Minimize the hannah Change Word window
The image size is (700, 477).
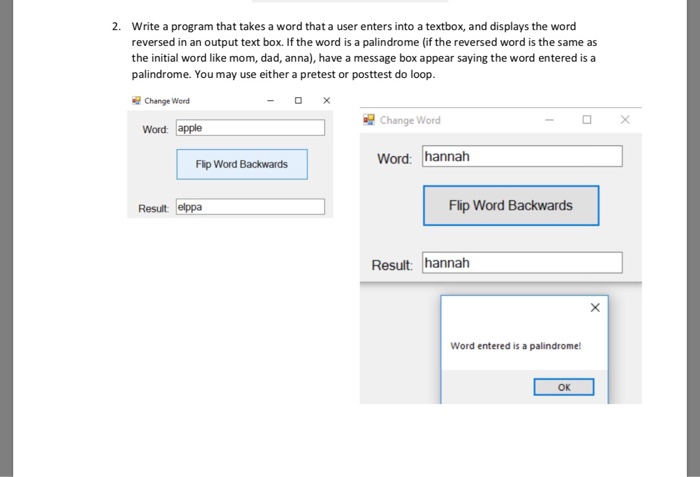coord(550,120)
